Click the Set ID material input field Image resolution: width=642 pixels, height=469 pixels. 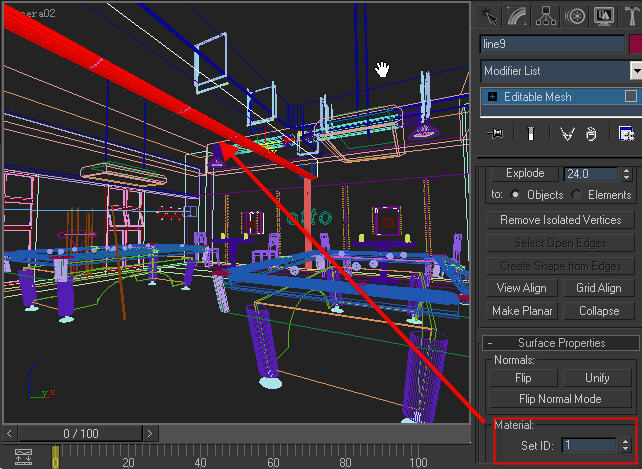(x=588, y=445)
